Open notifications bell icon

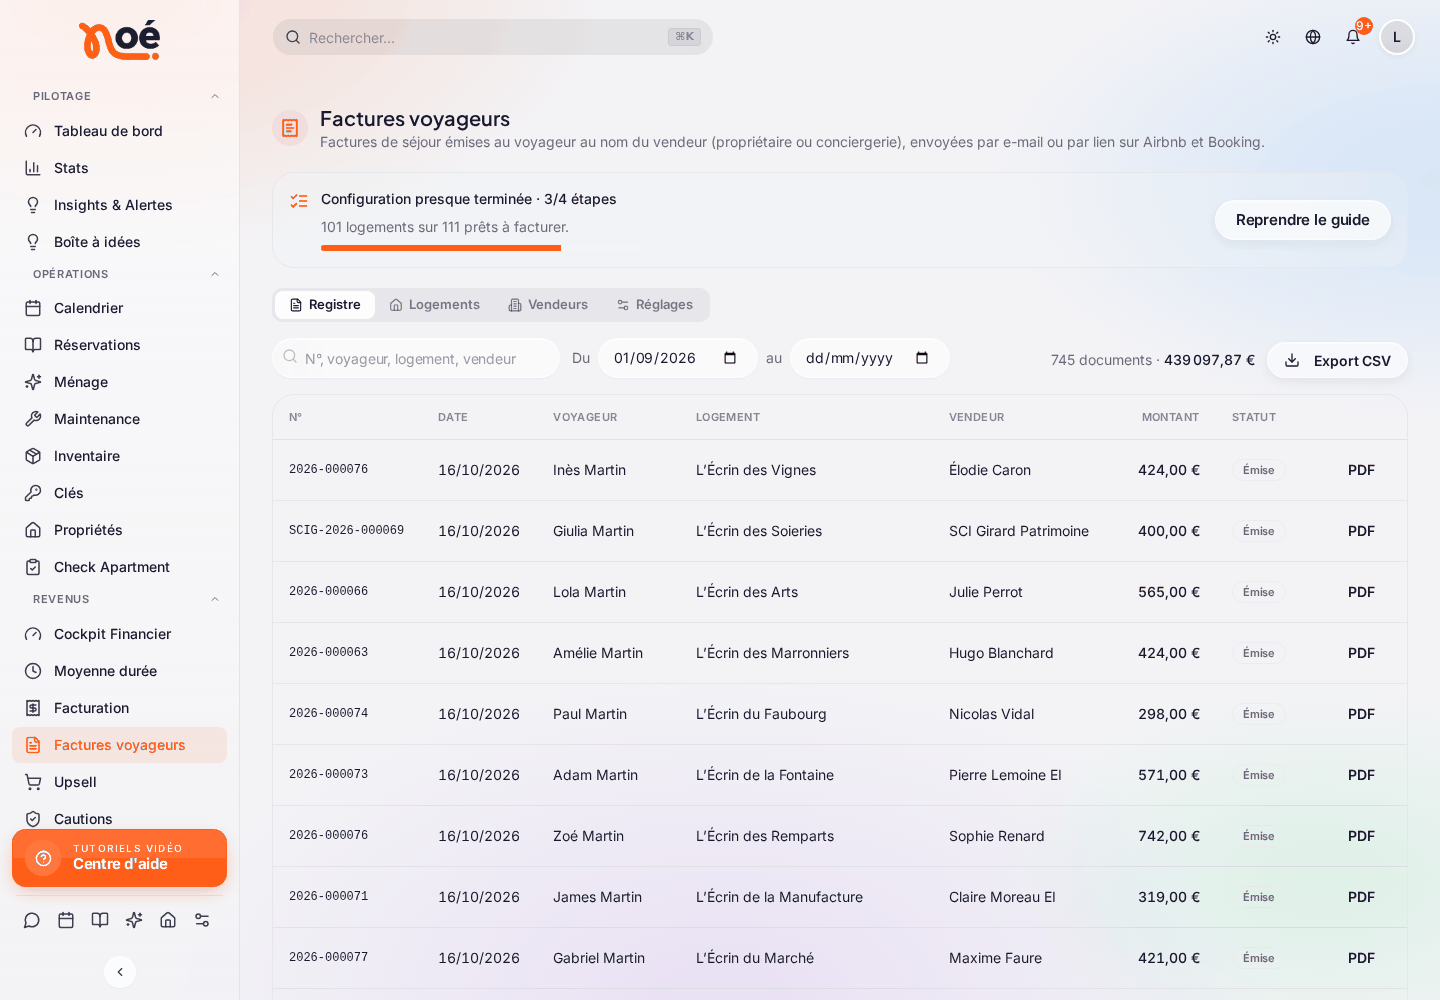pyautogui.click(x=1353, y=37)
